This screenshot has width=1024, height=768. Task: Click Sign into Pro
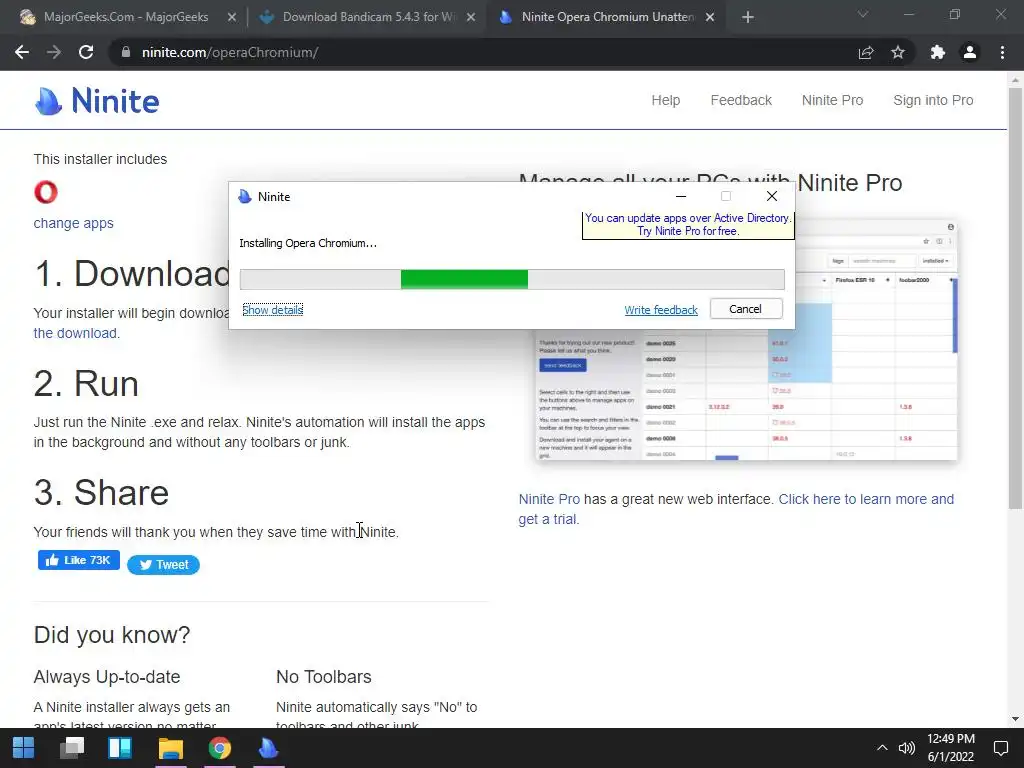click(933, 101)
